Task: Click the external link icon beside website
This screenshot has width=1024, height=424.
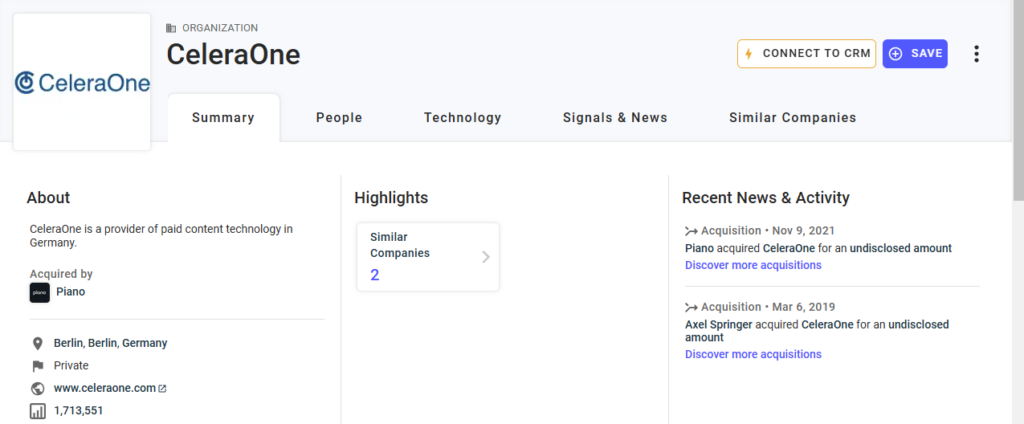Action: point(163,389)
